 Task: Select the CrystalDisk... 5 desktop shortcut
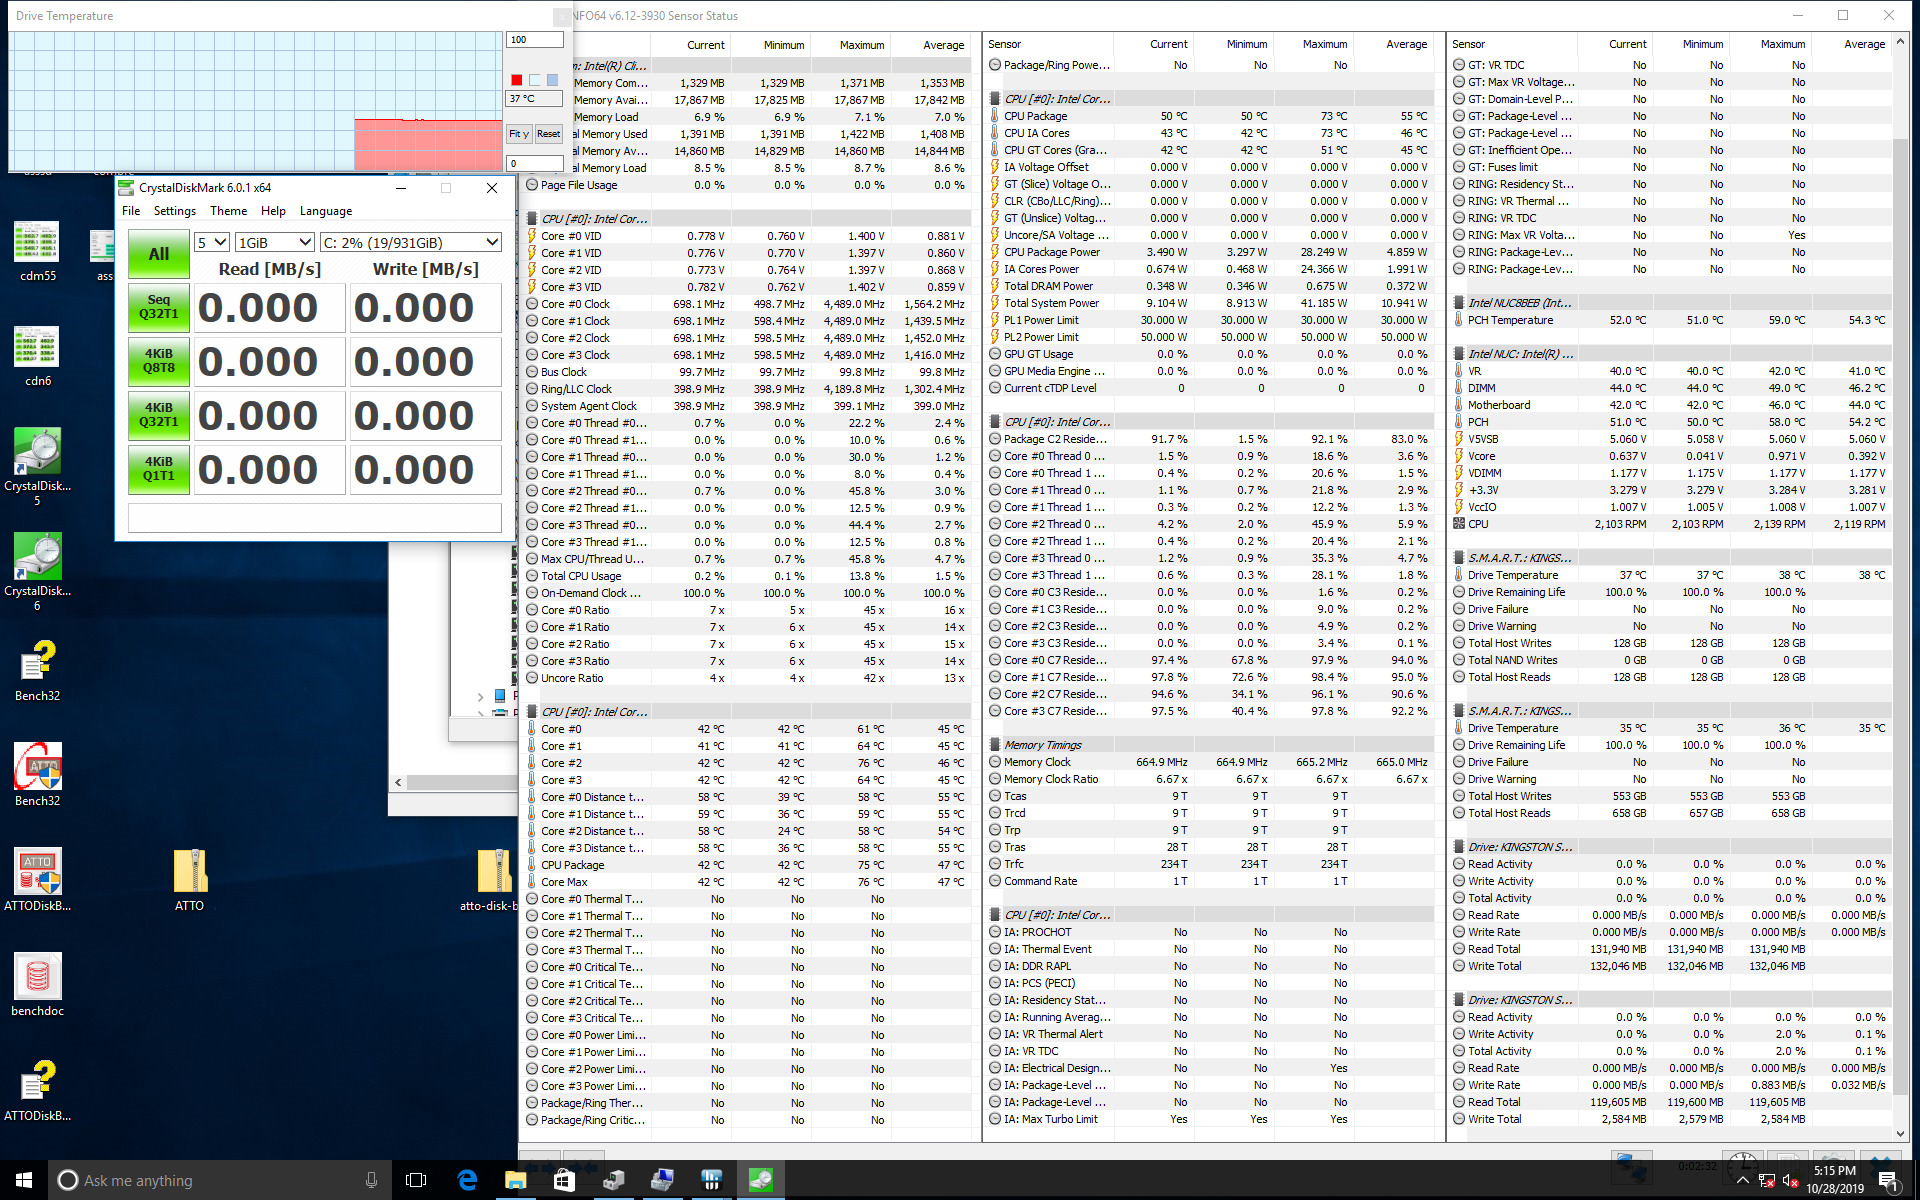[x=37, y=466]
